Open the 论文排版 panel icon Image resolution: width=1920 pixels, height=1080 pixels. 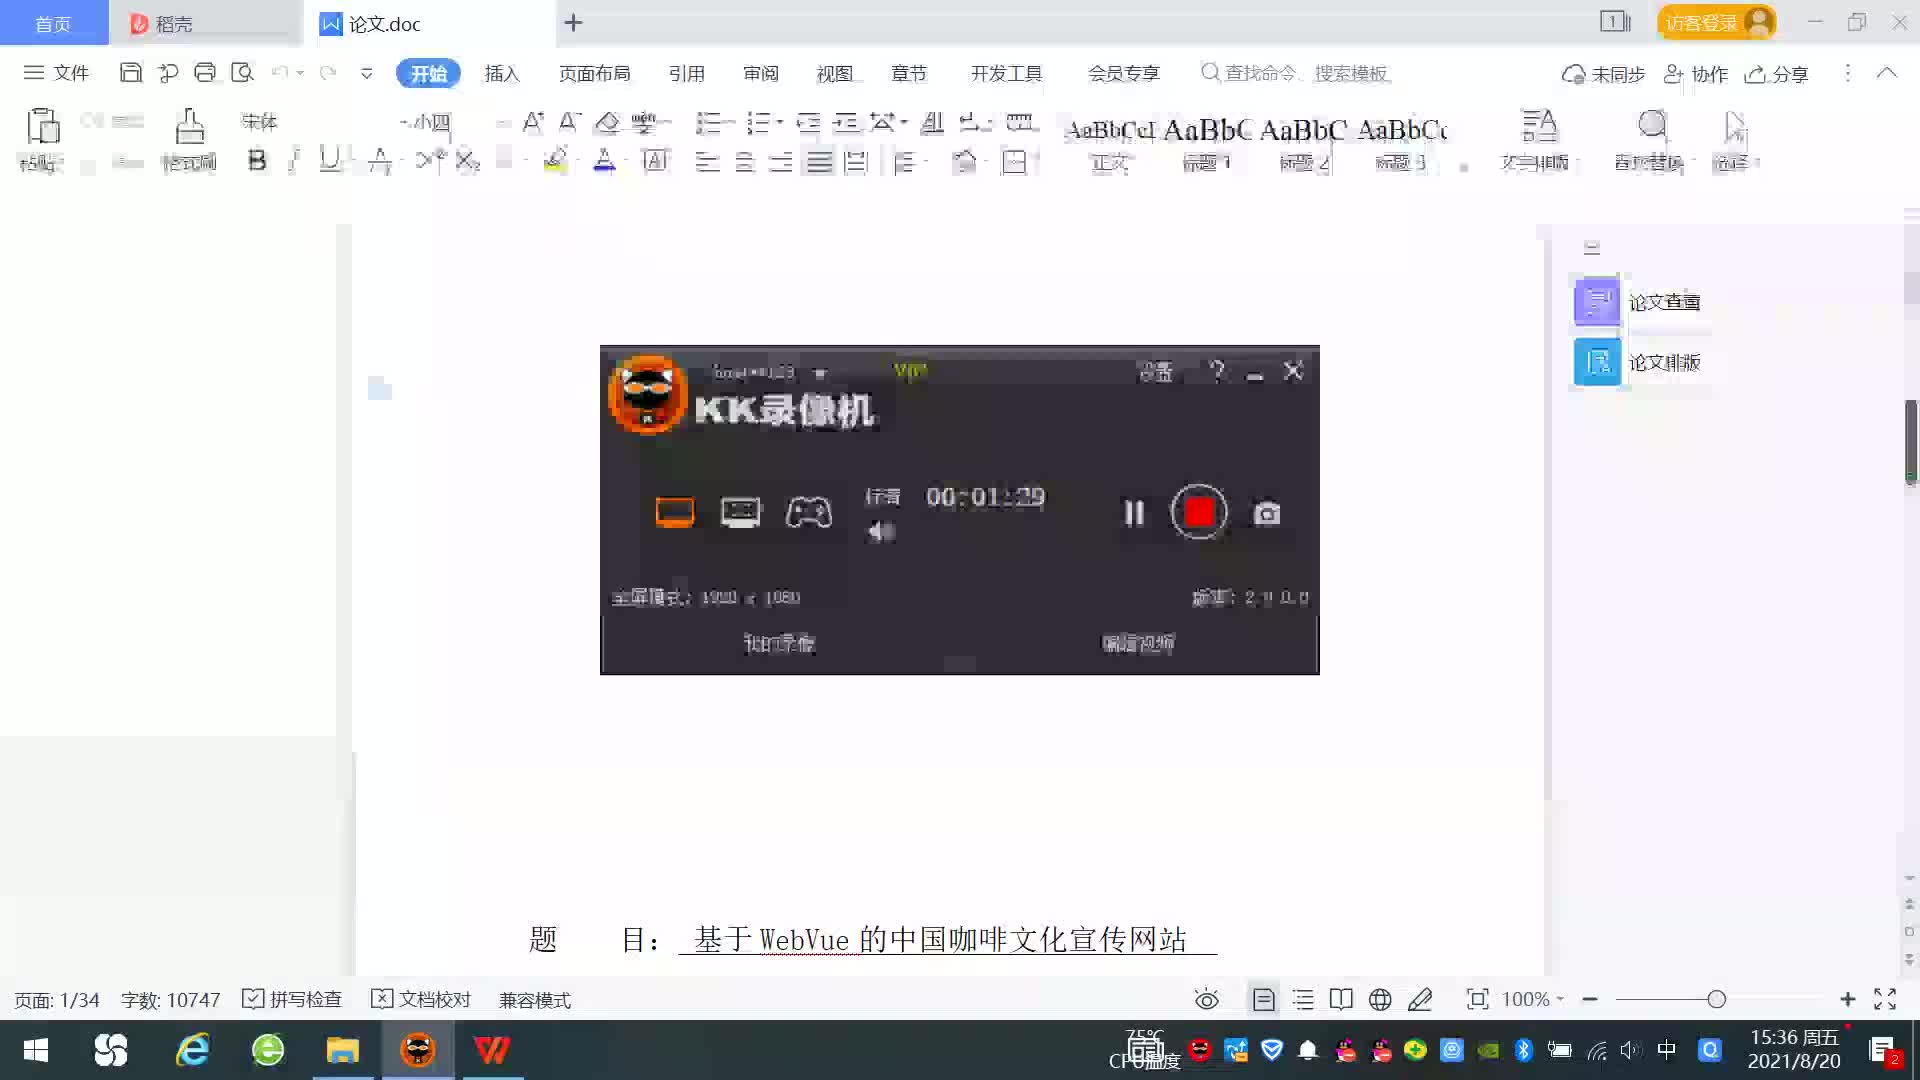(x=1597, y=362)
